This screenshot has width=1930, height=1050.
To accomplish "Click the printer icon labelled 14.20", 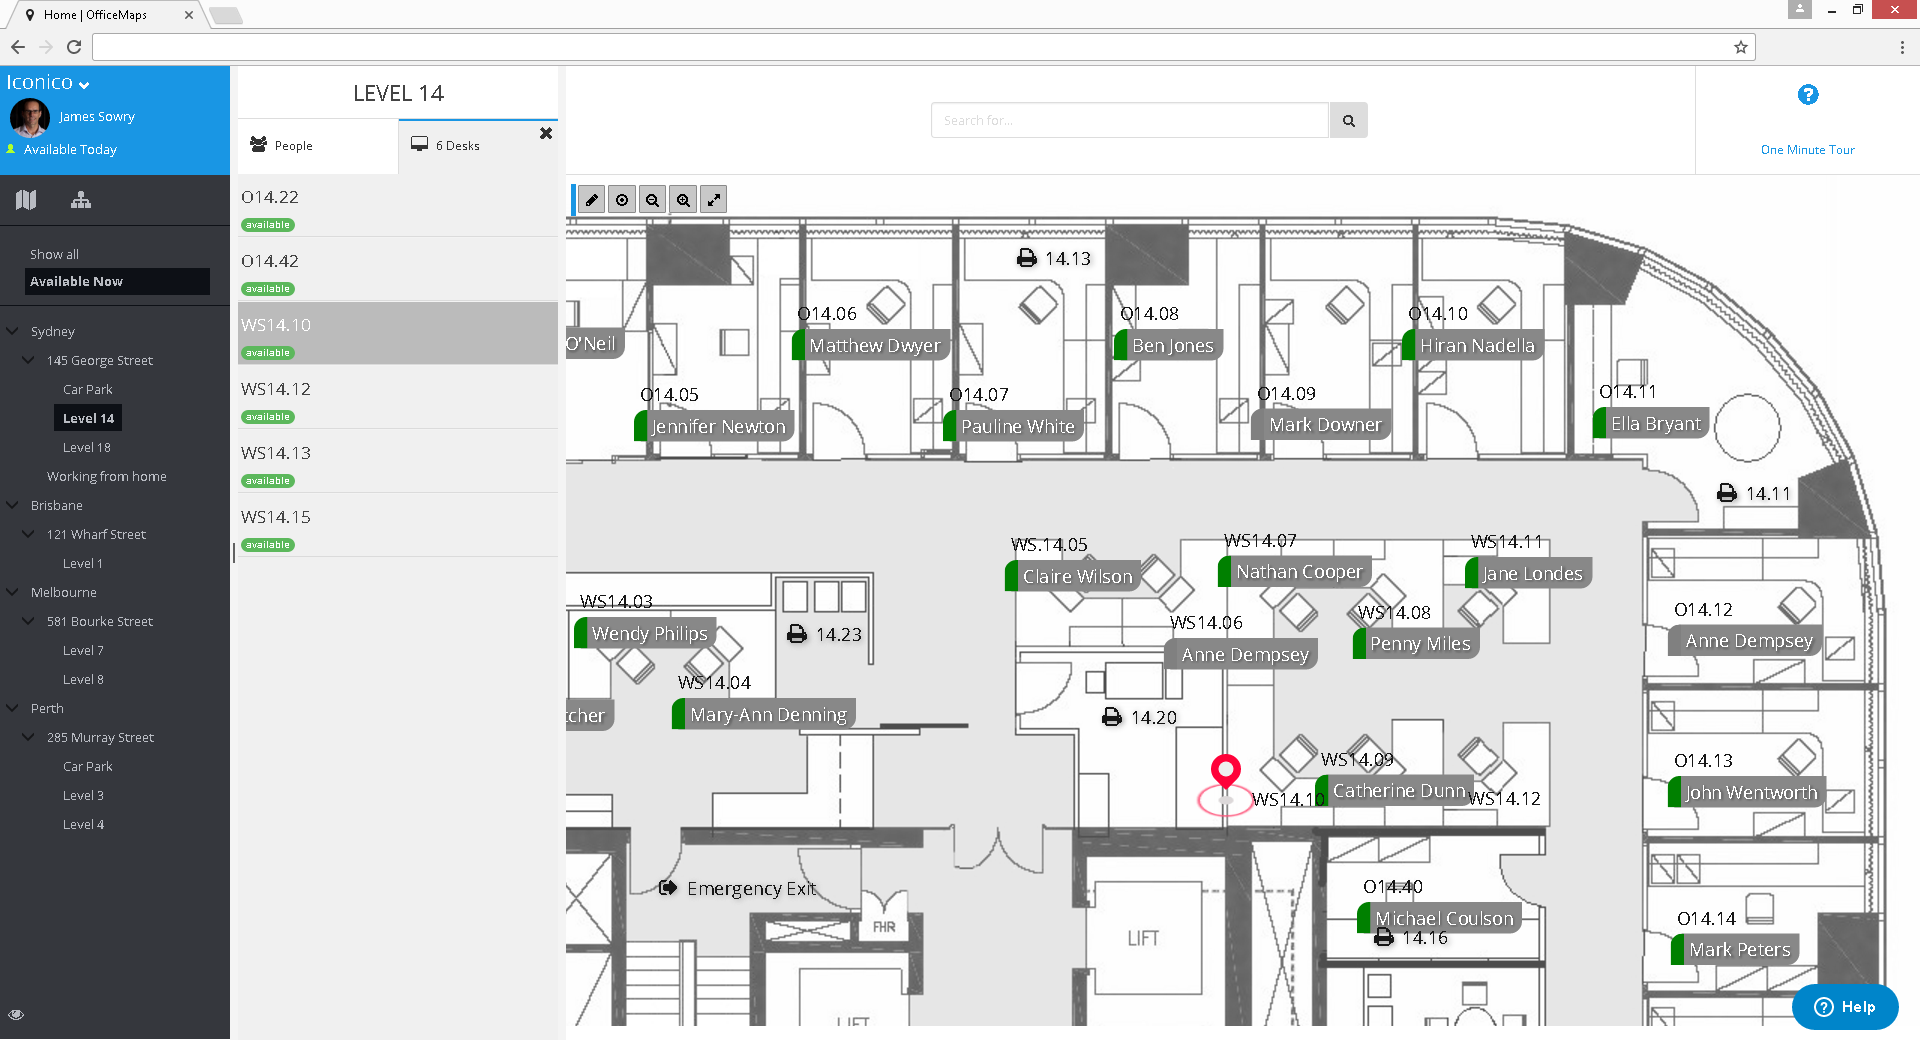I will coord(1112,716).
